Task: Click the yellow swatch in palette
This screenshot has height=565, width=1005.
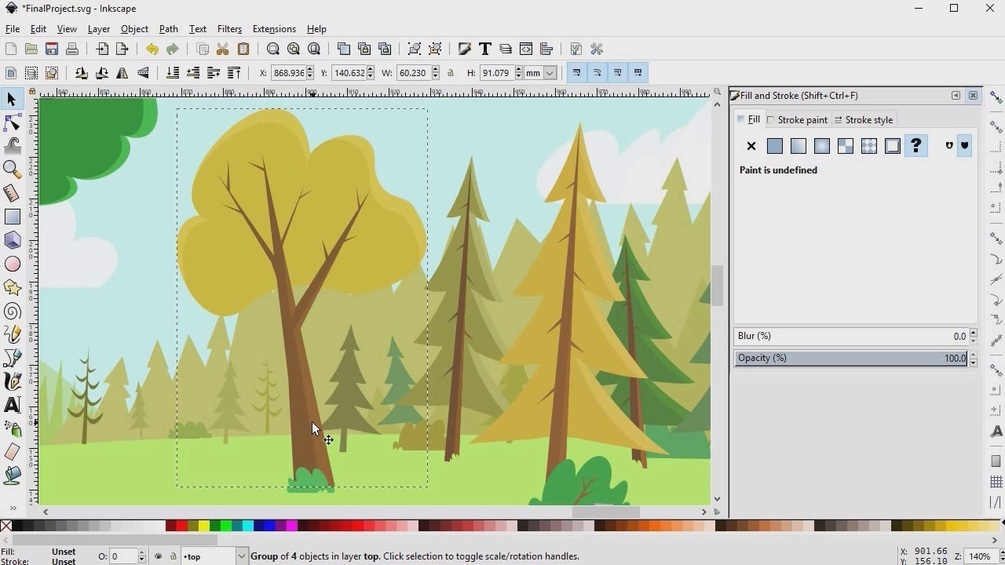Action: (204, 526)
